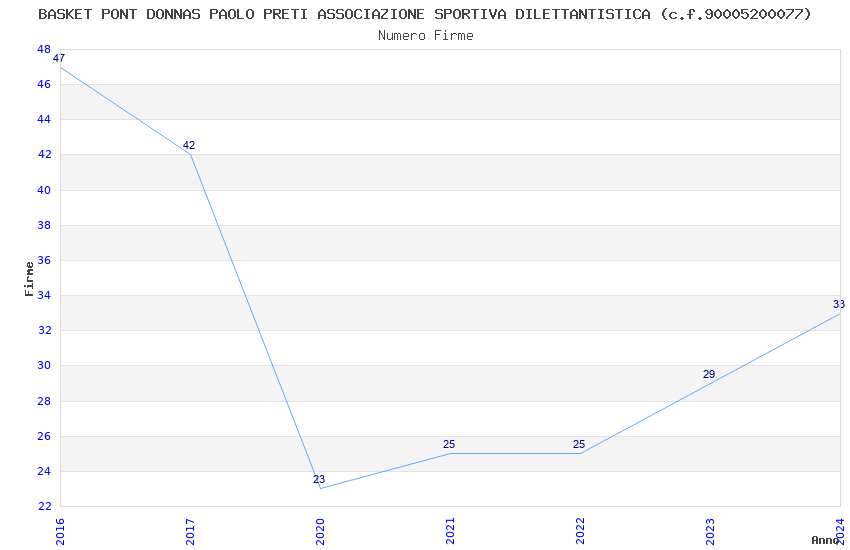Click the data label 47 for 2016

[59, 58]
